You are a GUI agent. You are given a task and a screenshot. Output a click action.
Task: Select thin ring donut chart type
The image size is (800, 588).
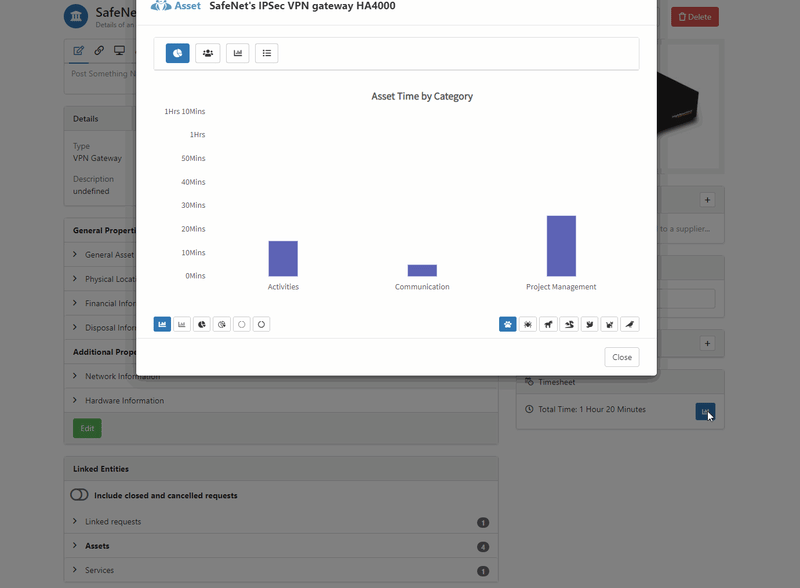(242, 324)
